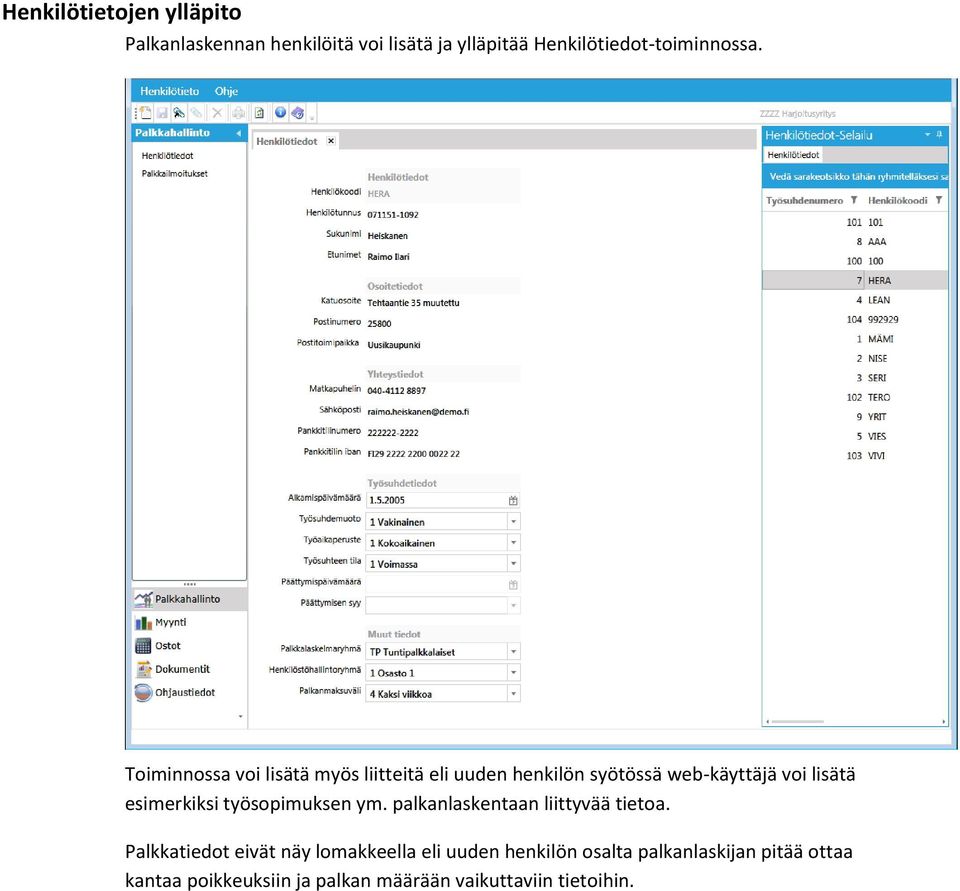Select the row with code LEAN
Viewport: 960px width, 891px height.
point(855,300)
